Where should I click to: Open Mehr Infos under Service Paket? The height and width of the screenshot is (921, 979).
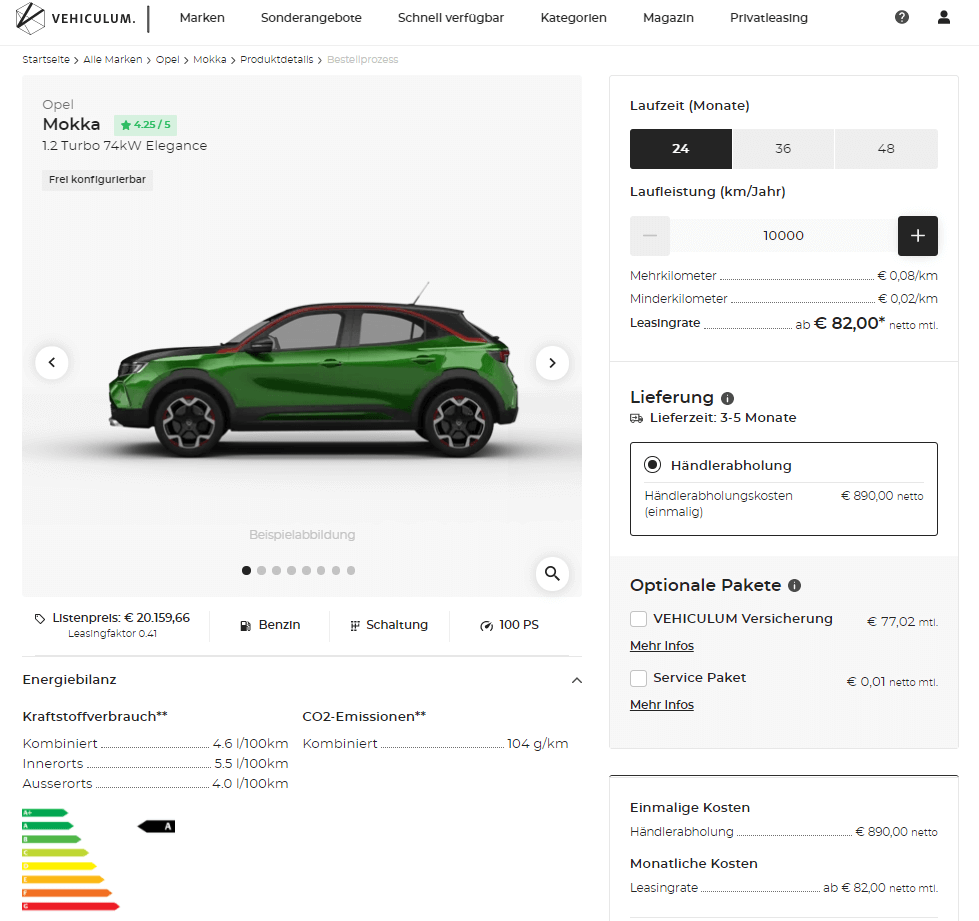tap(662, 705)
